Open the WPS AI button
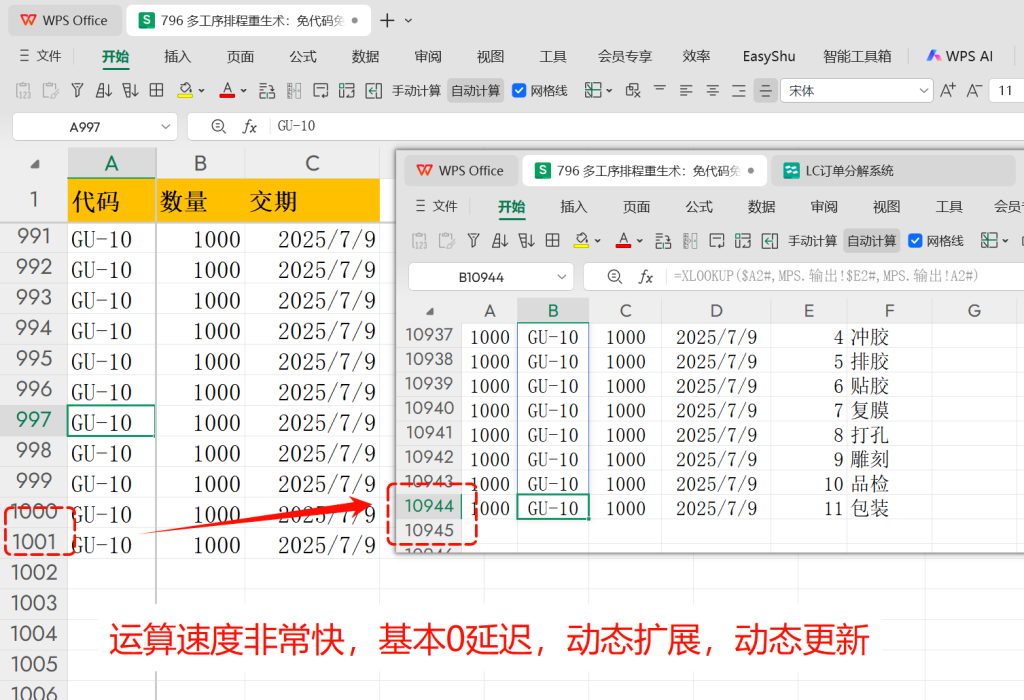Screen dimensions: 1024x700 pos(960,56)
